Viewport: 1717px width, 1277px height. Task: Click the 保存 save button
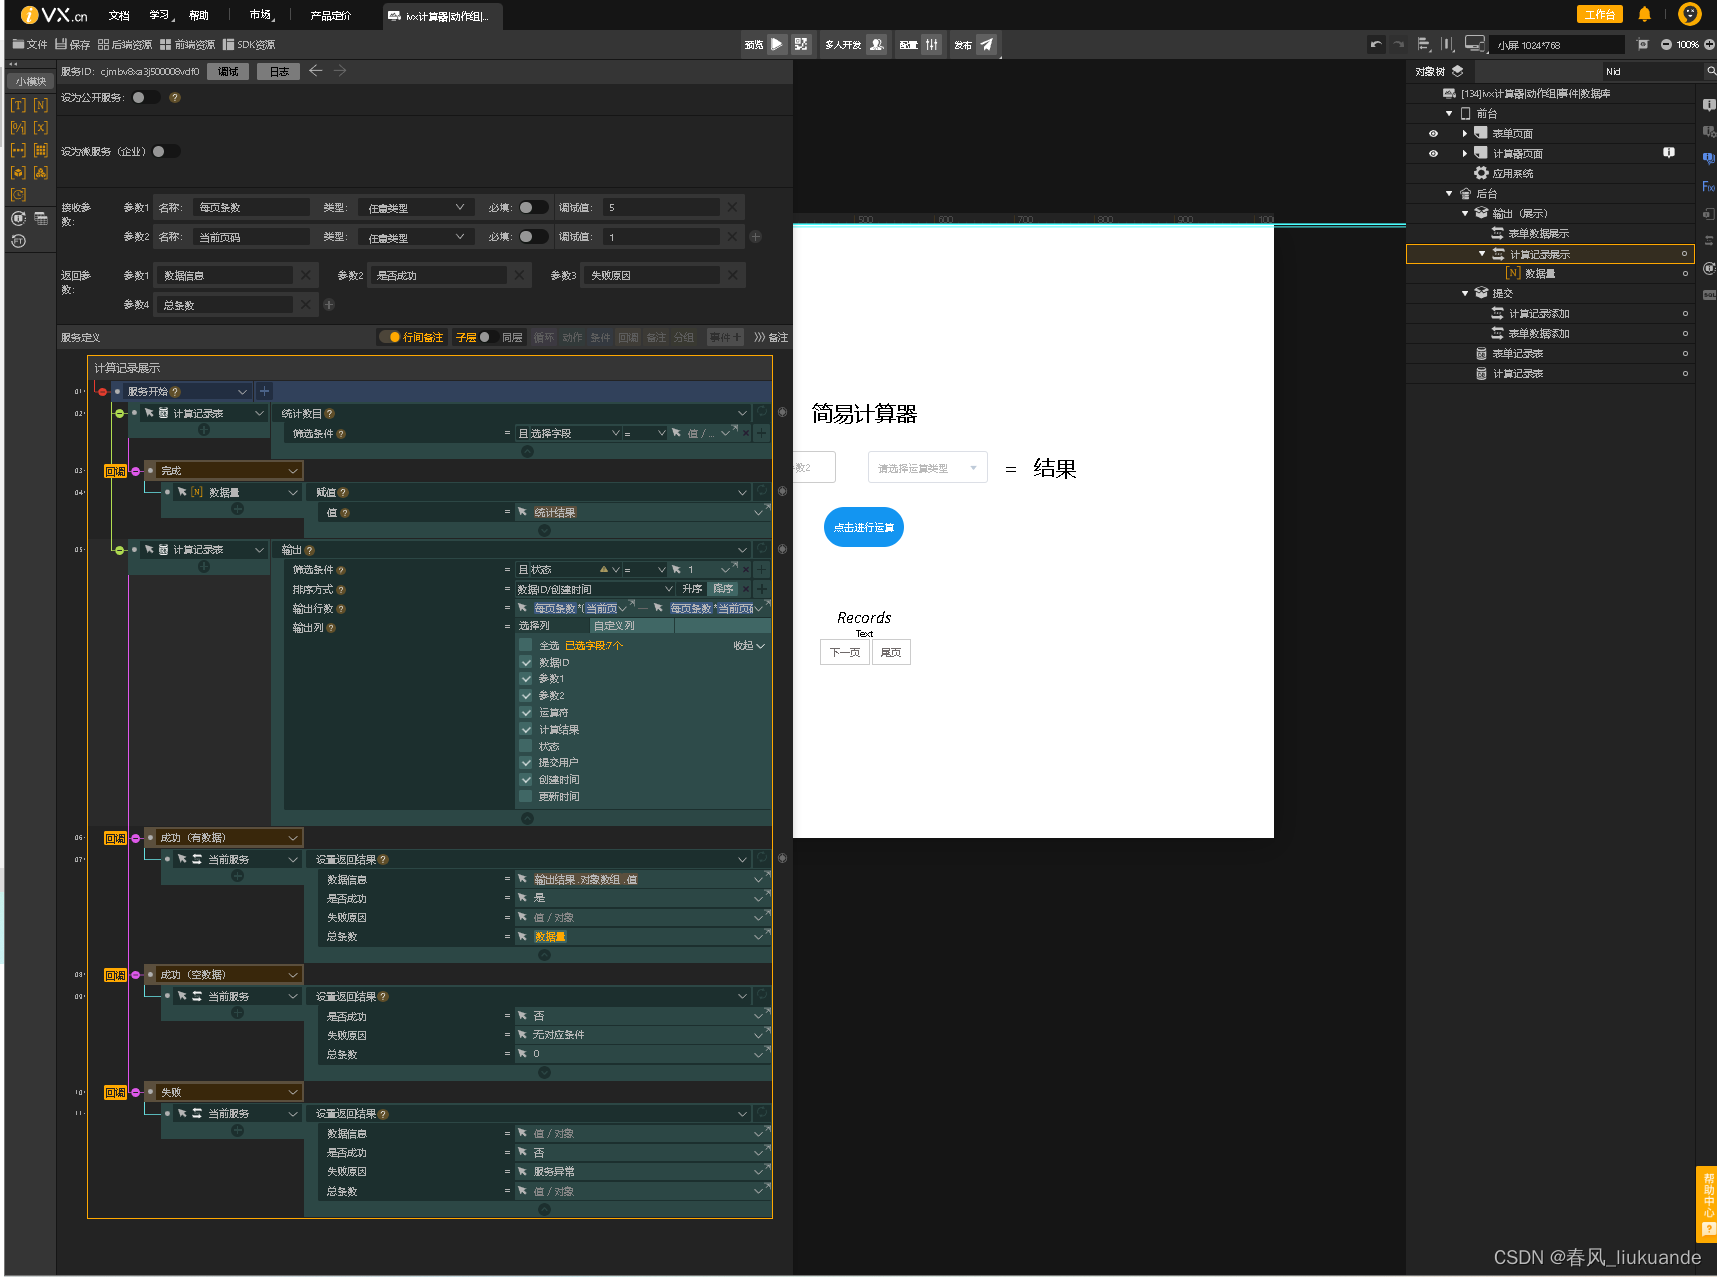click(x=73, y=44)
